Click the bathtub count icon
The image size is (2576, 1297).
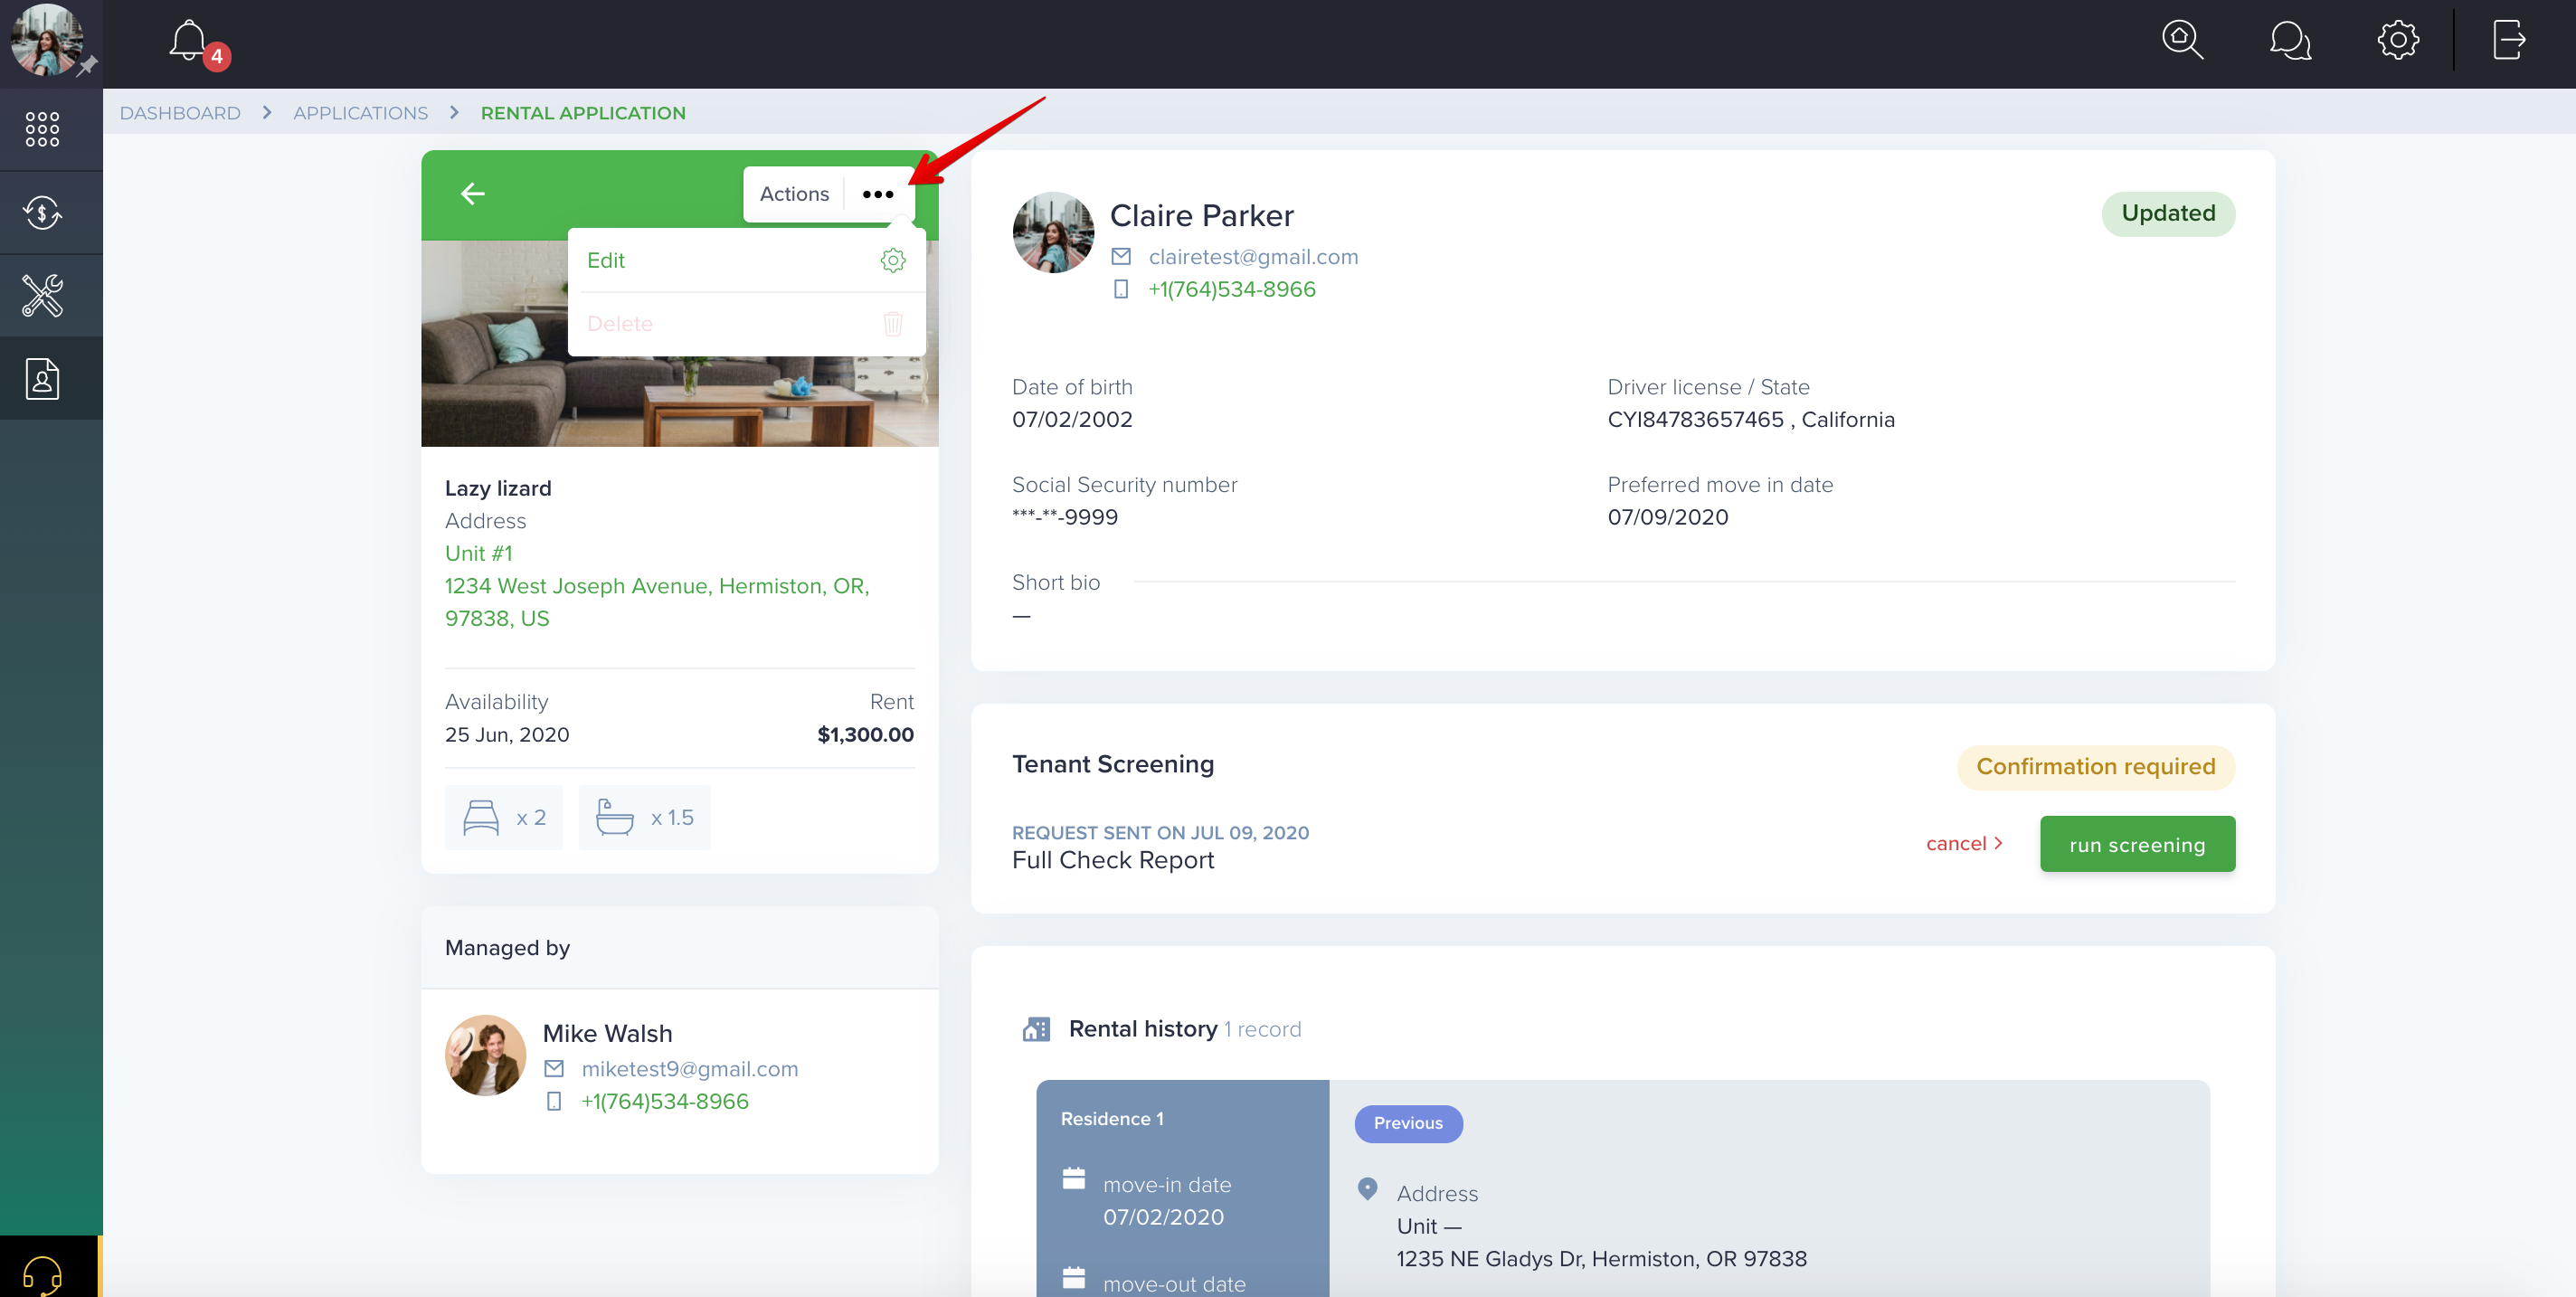click(614, 818)
